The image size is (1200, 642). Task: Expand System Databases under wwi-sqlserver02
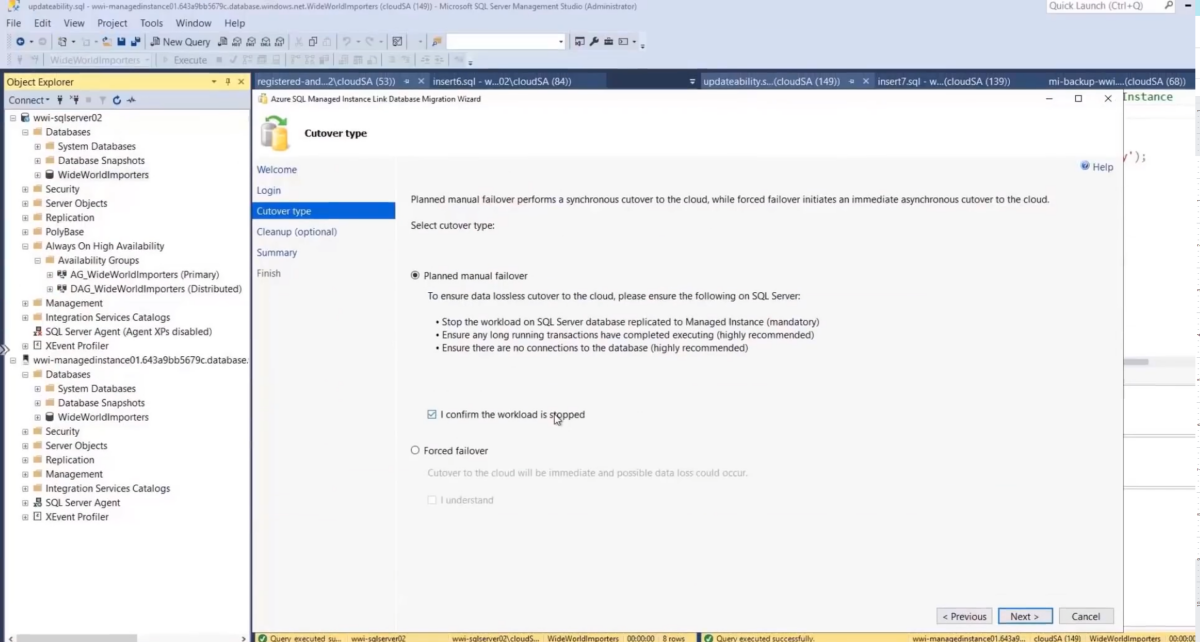click(x=38, y=147)
